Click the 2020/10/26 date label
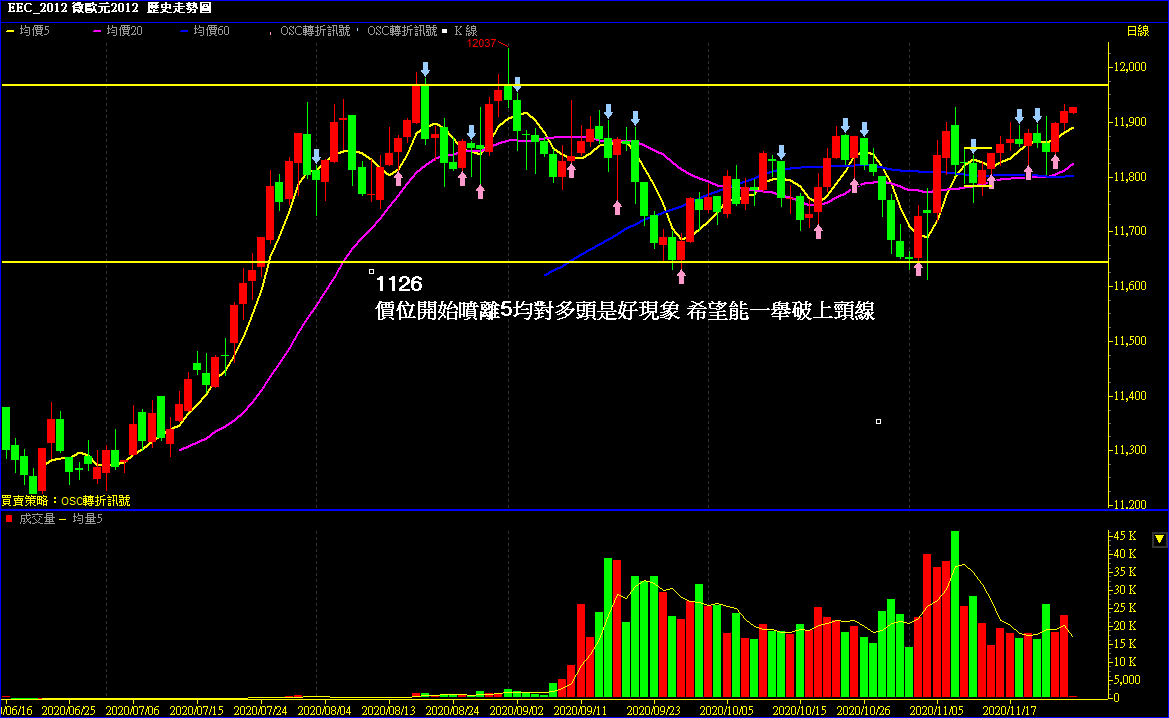 point(863,711)
